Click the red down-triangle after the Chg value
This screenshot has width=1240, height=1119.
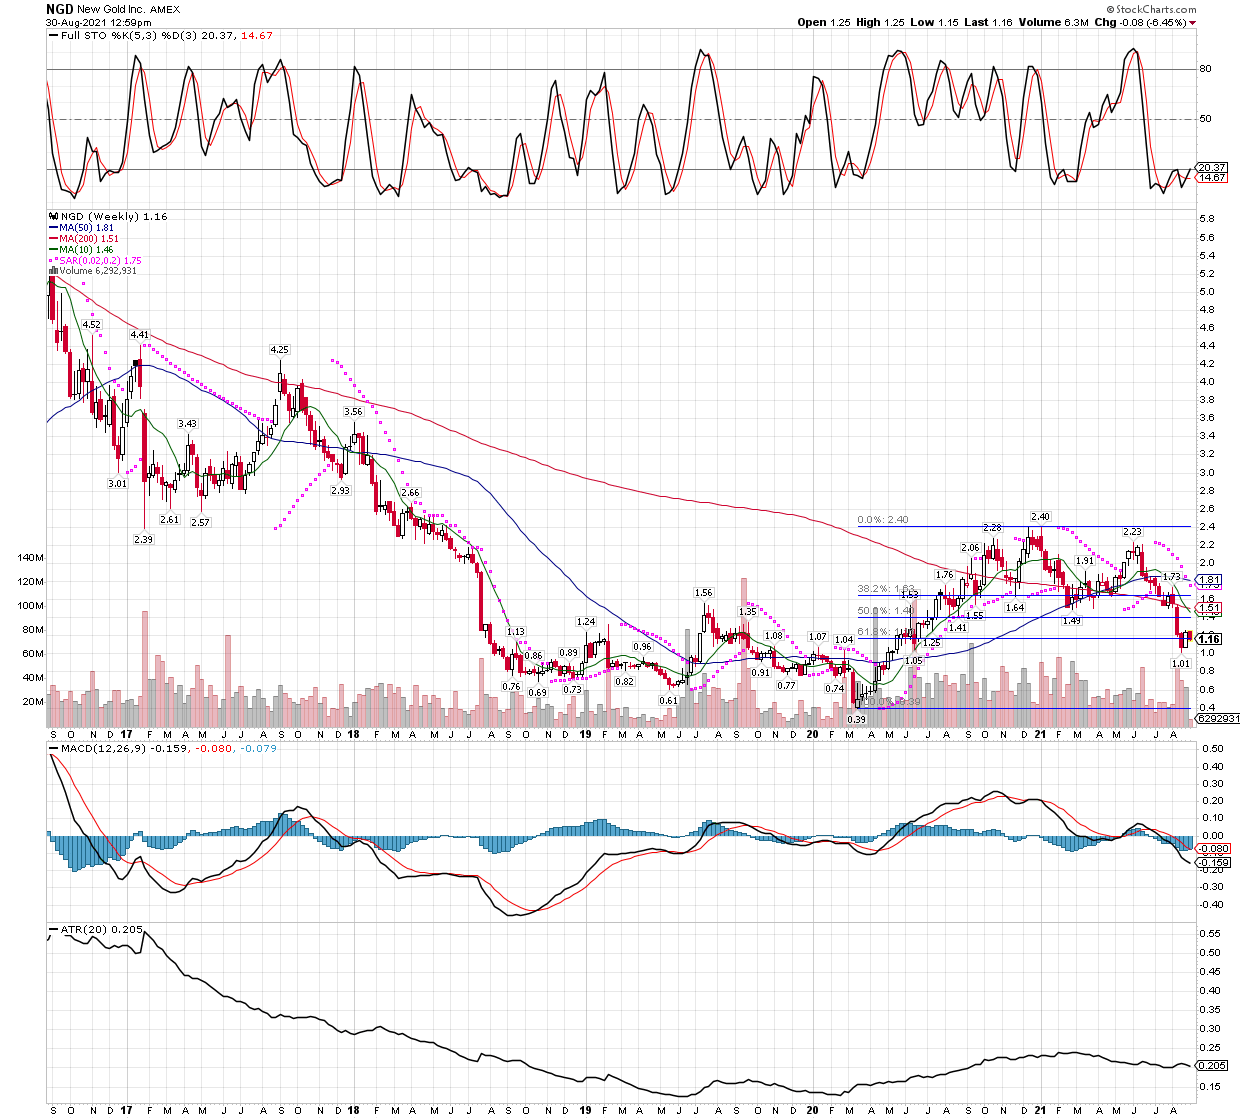click(x=1192, y=23)
